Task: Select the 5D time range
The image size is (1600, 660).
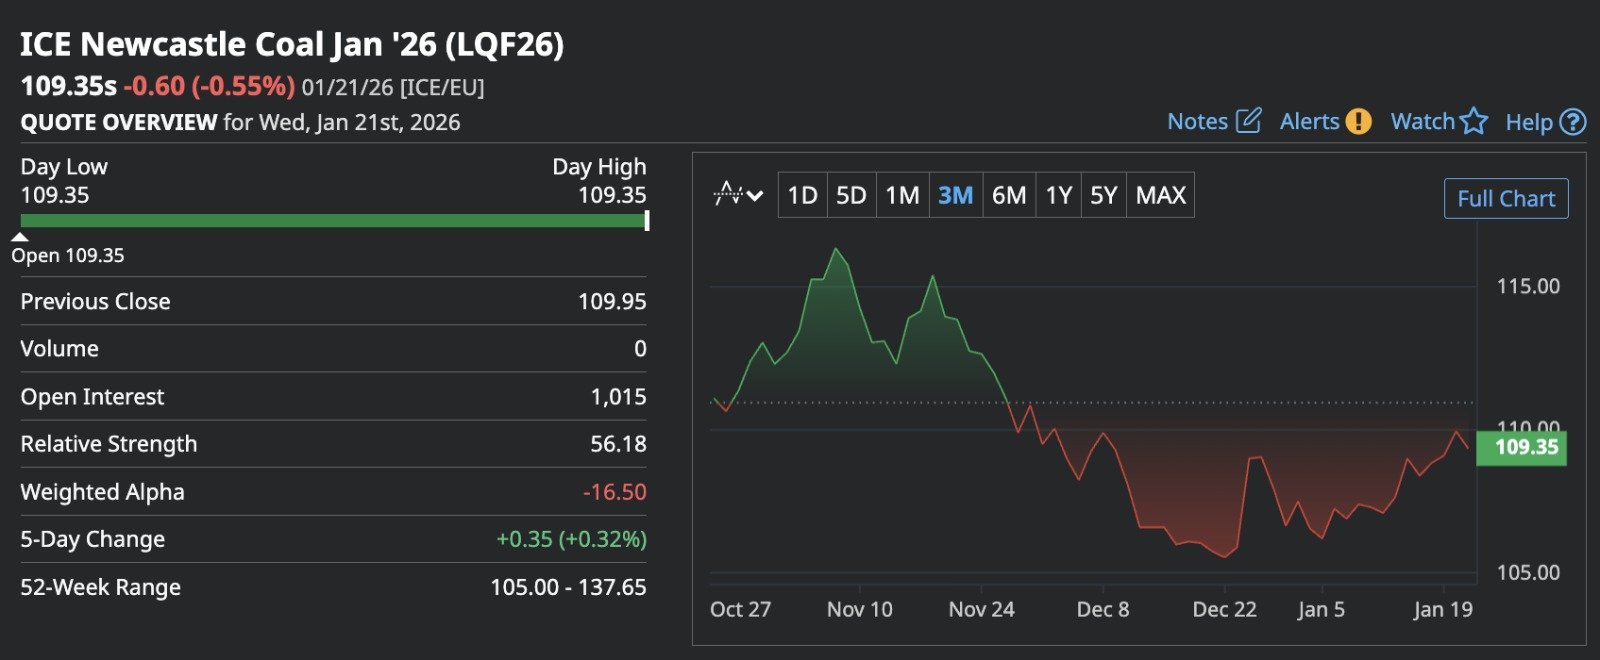Action: pos(851,195)
